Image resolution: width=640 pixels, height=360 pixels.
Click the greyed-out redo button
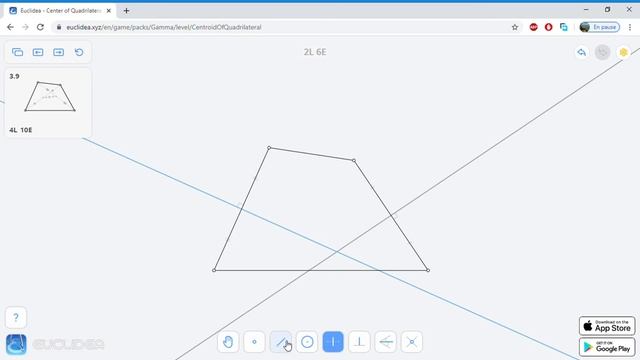602,52
